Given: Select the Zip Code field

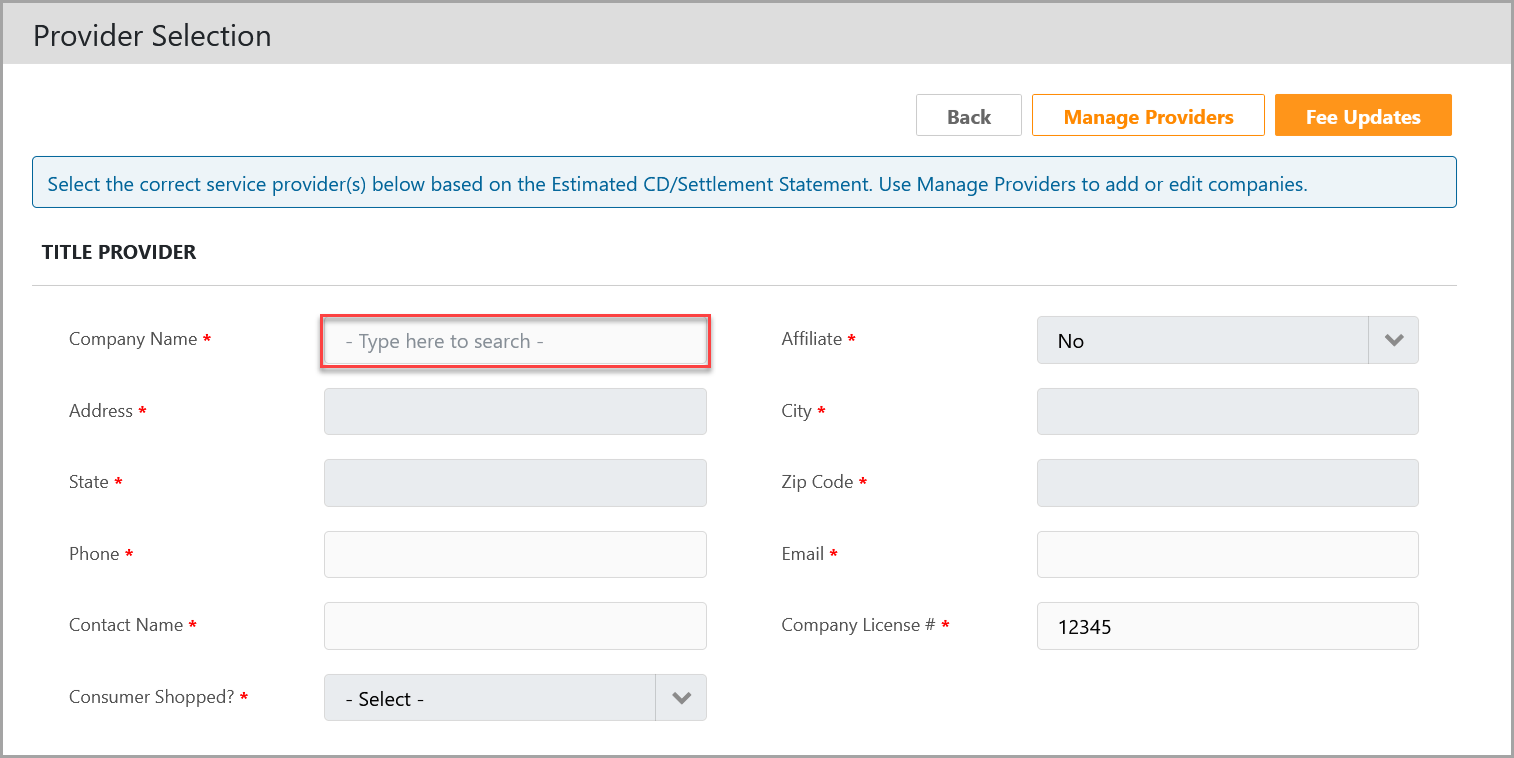Looking at the screenshot, I should tap(1227, 483).
